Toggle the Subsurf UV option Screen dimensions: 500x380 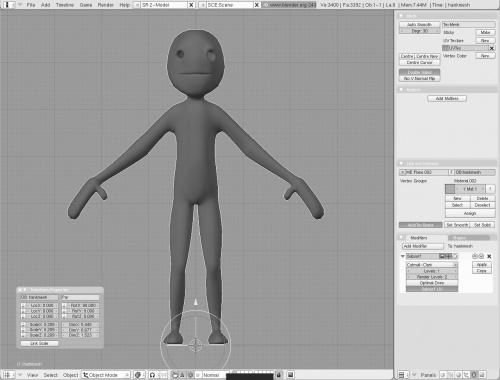432,289
